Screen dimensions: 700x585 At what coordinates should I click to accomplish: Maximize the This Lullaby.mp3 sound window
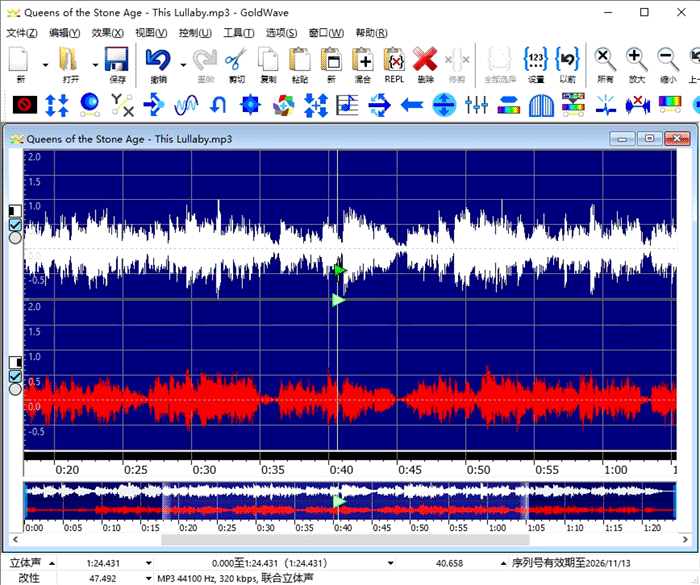click(650, 138)
